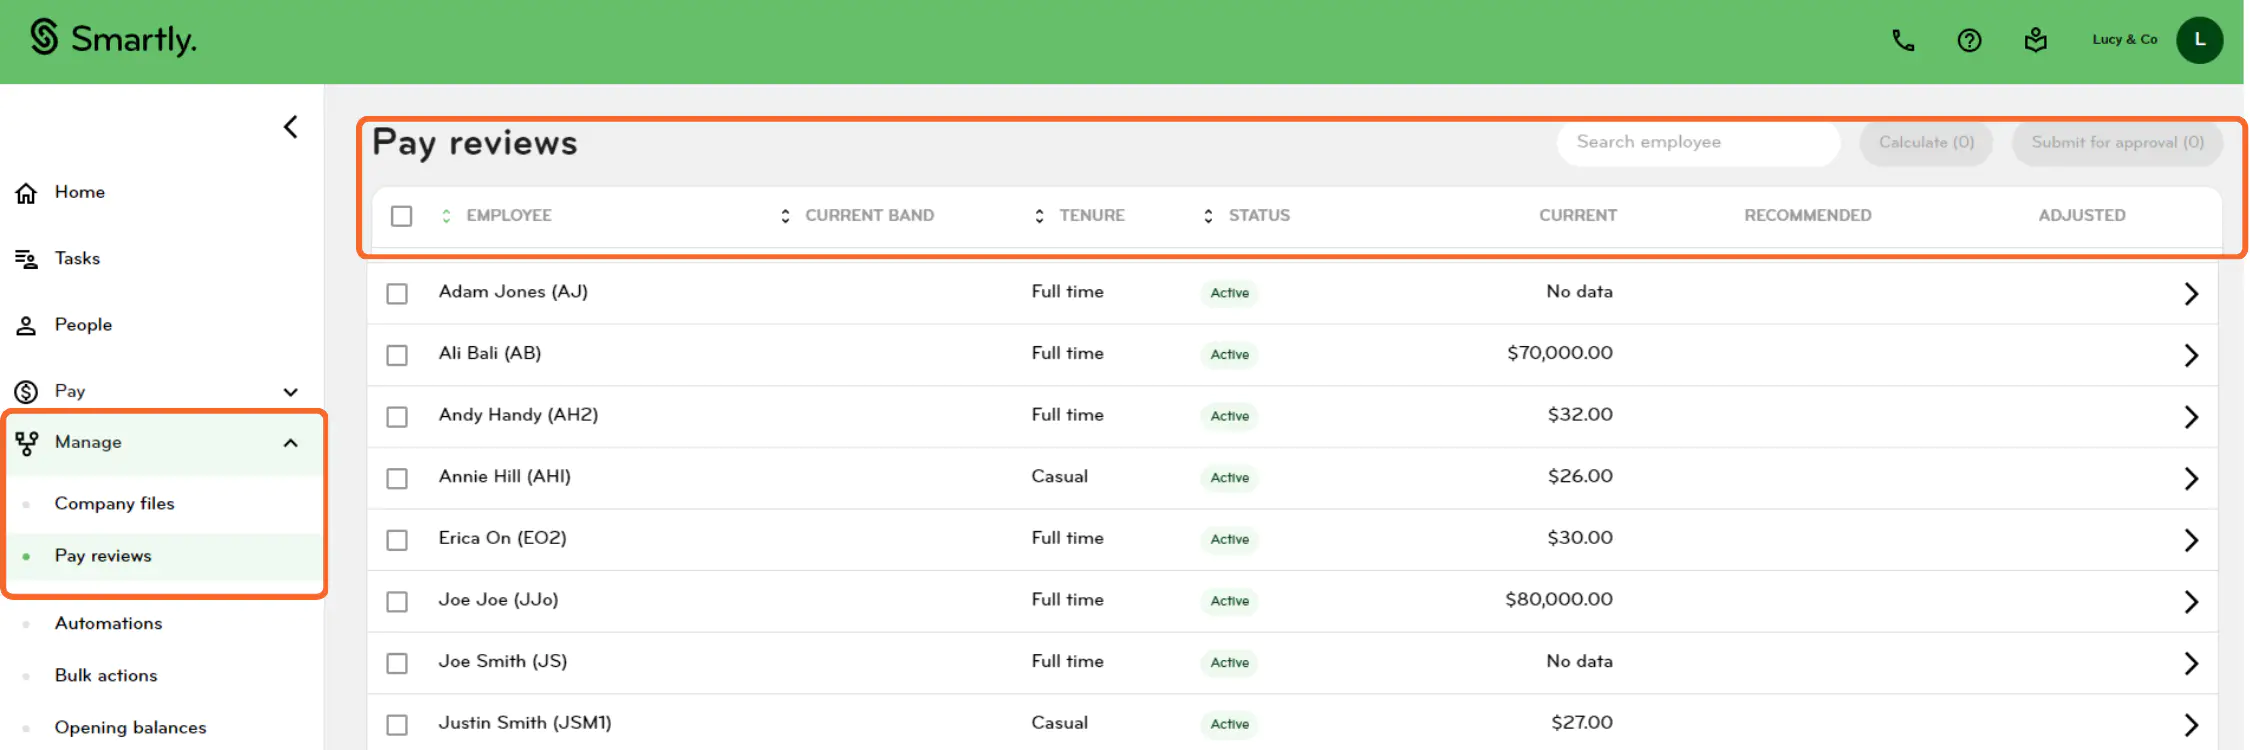Tick the checkbox for Adam Jones (AJ)

tap(397, 293)
